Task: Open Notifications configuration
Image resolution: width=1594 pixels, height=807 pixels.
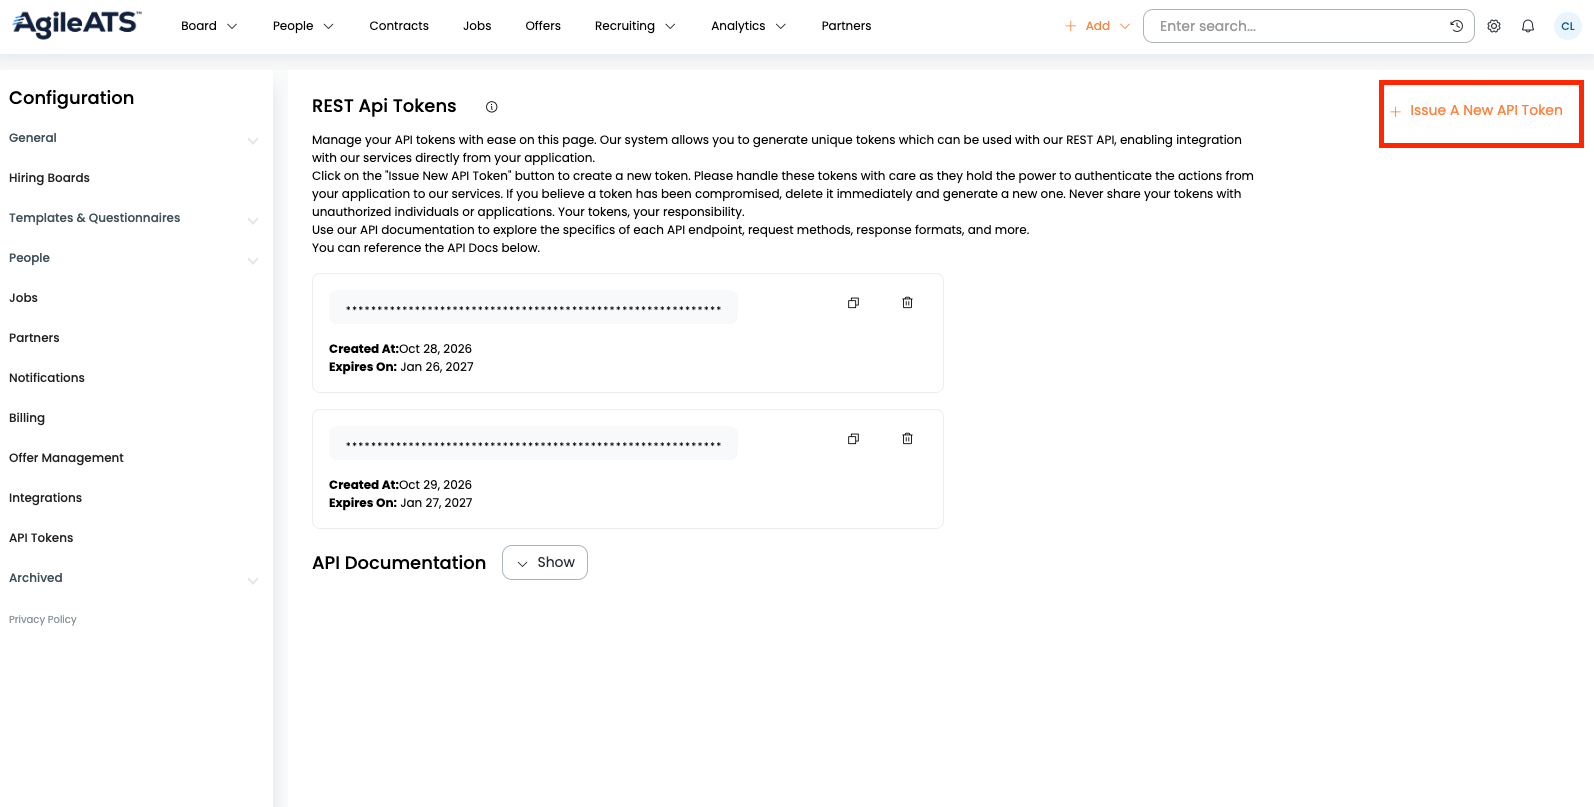Action: point(47,378)
